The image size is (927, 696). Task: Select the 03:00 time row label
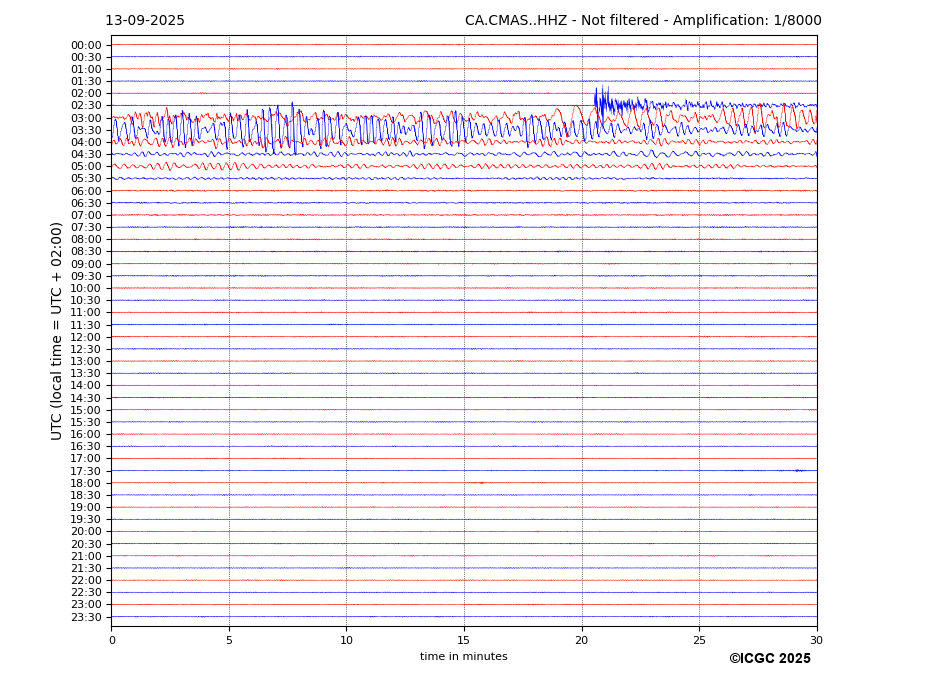(x=86, y=118)
